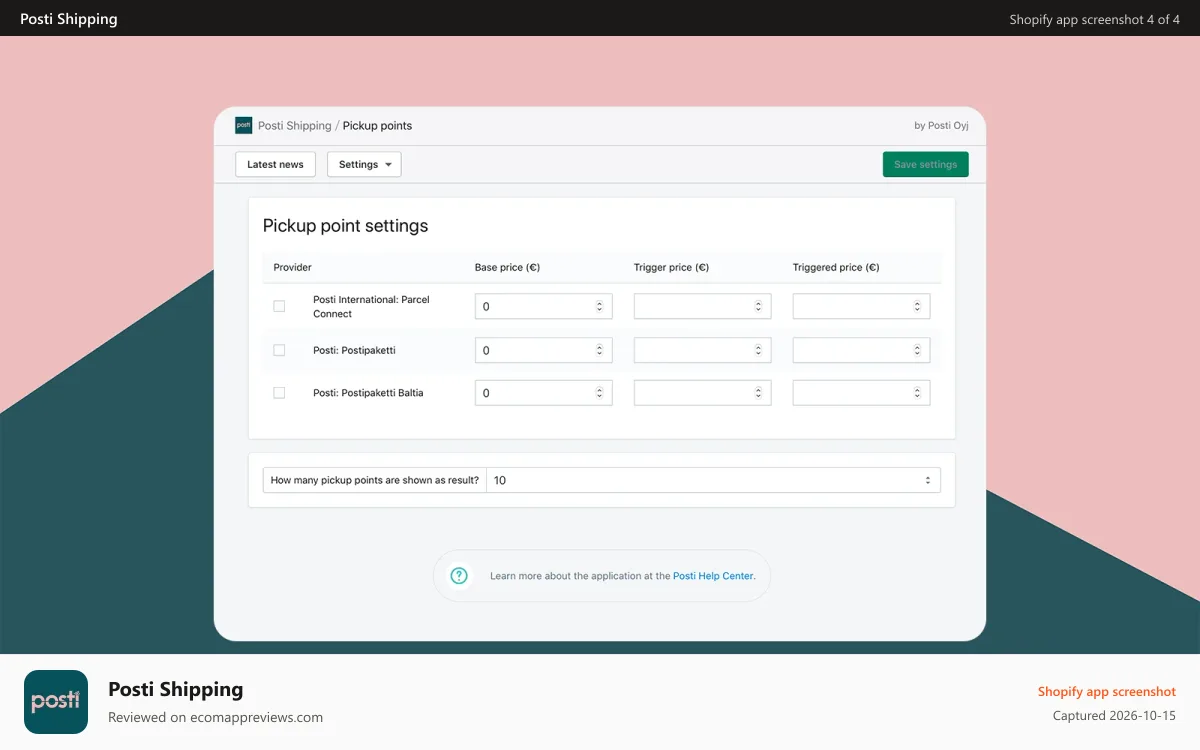Click the 'Posti International: Parcel Connect' label

(x=371, y=306)
